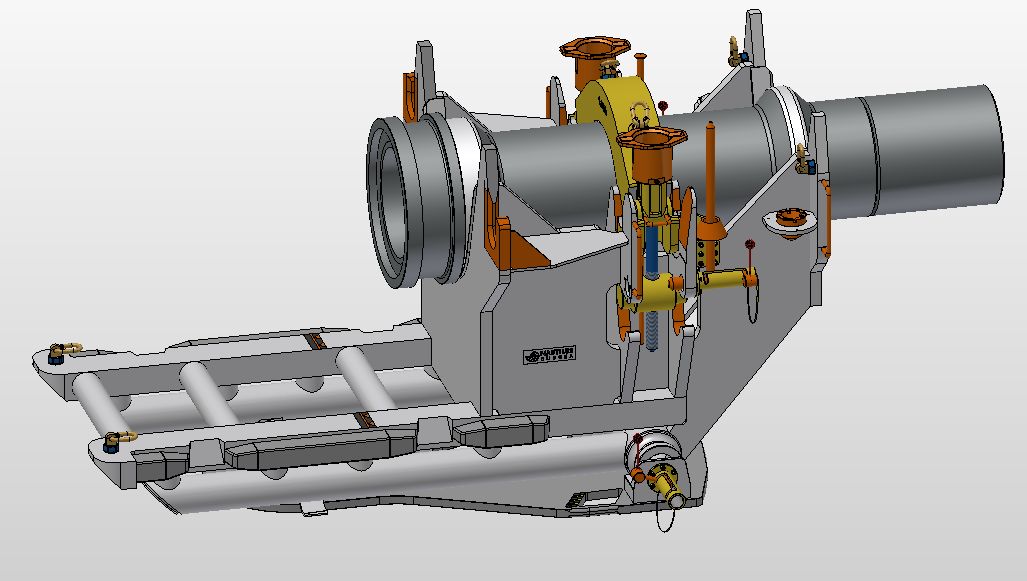Select the lower left shackle on the skid

coord(119,439)
